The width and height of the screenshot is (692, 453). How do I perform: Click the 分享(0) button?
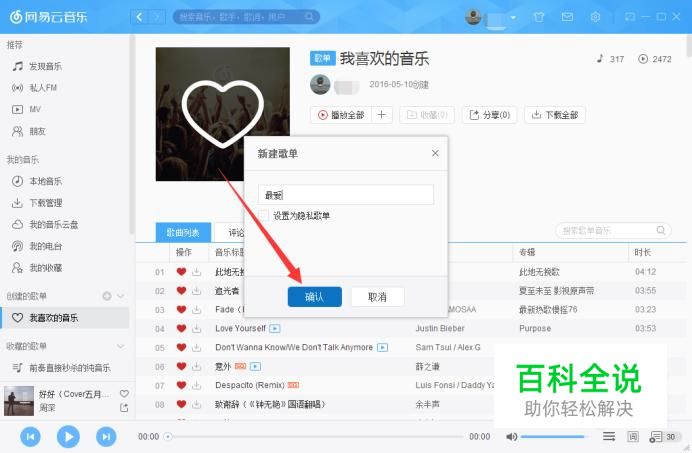(x=489, y=115)
